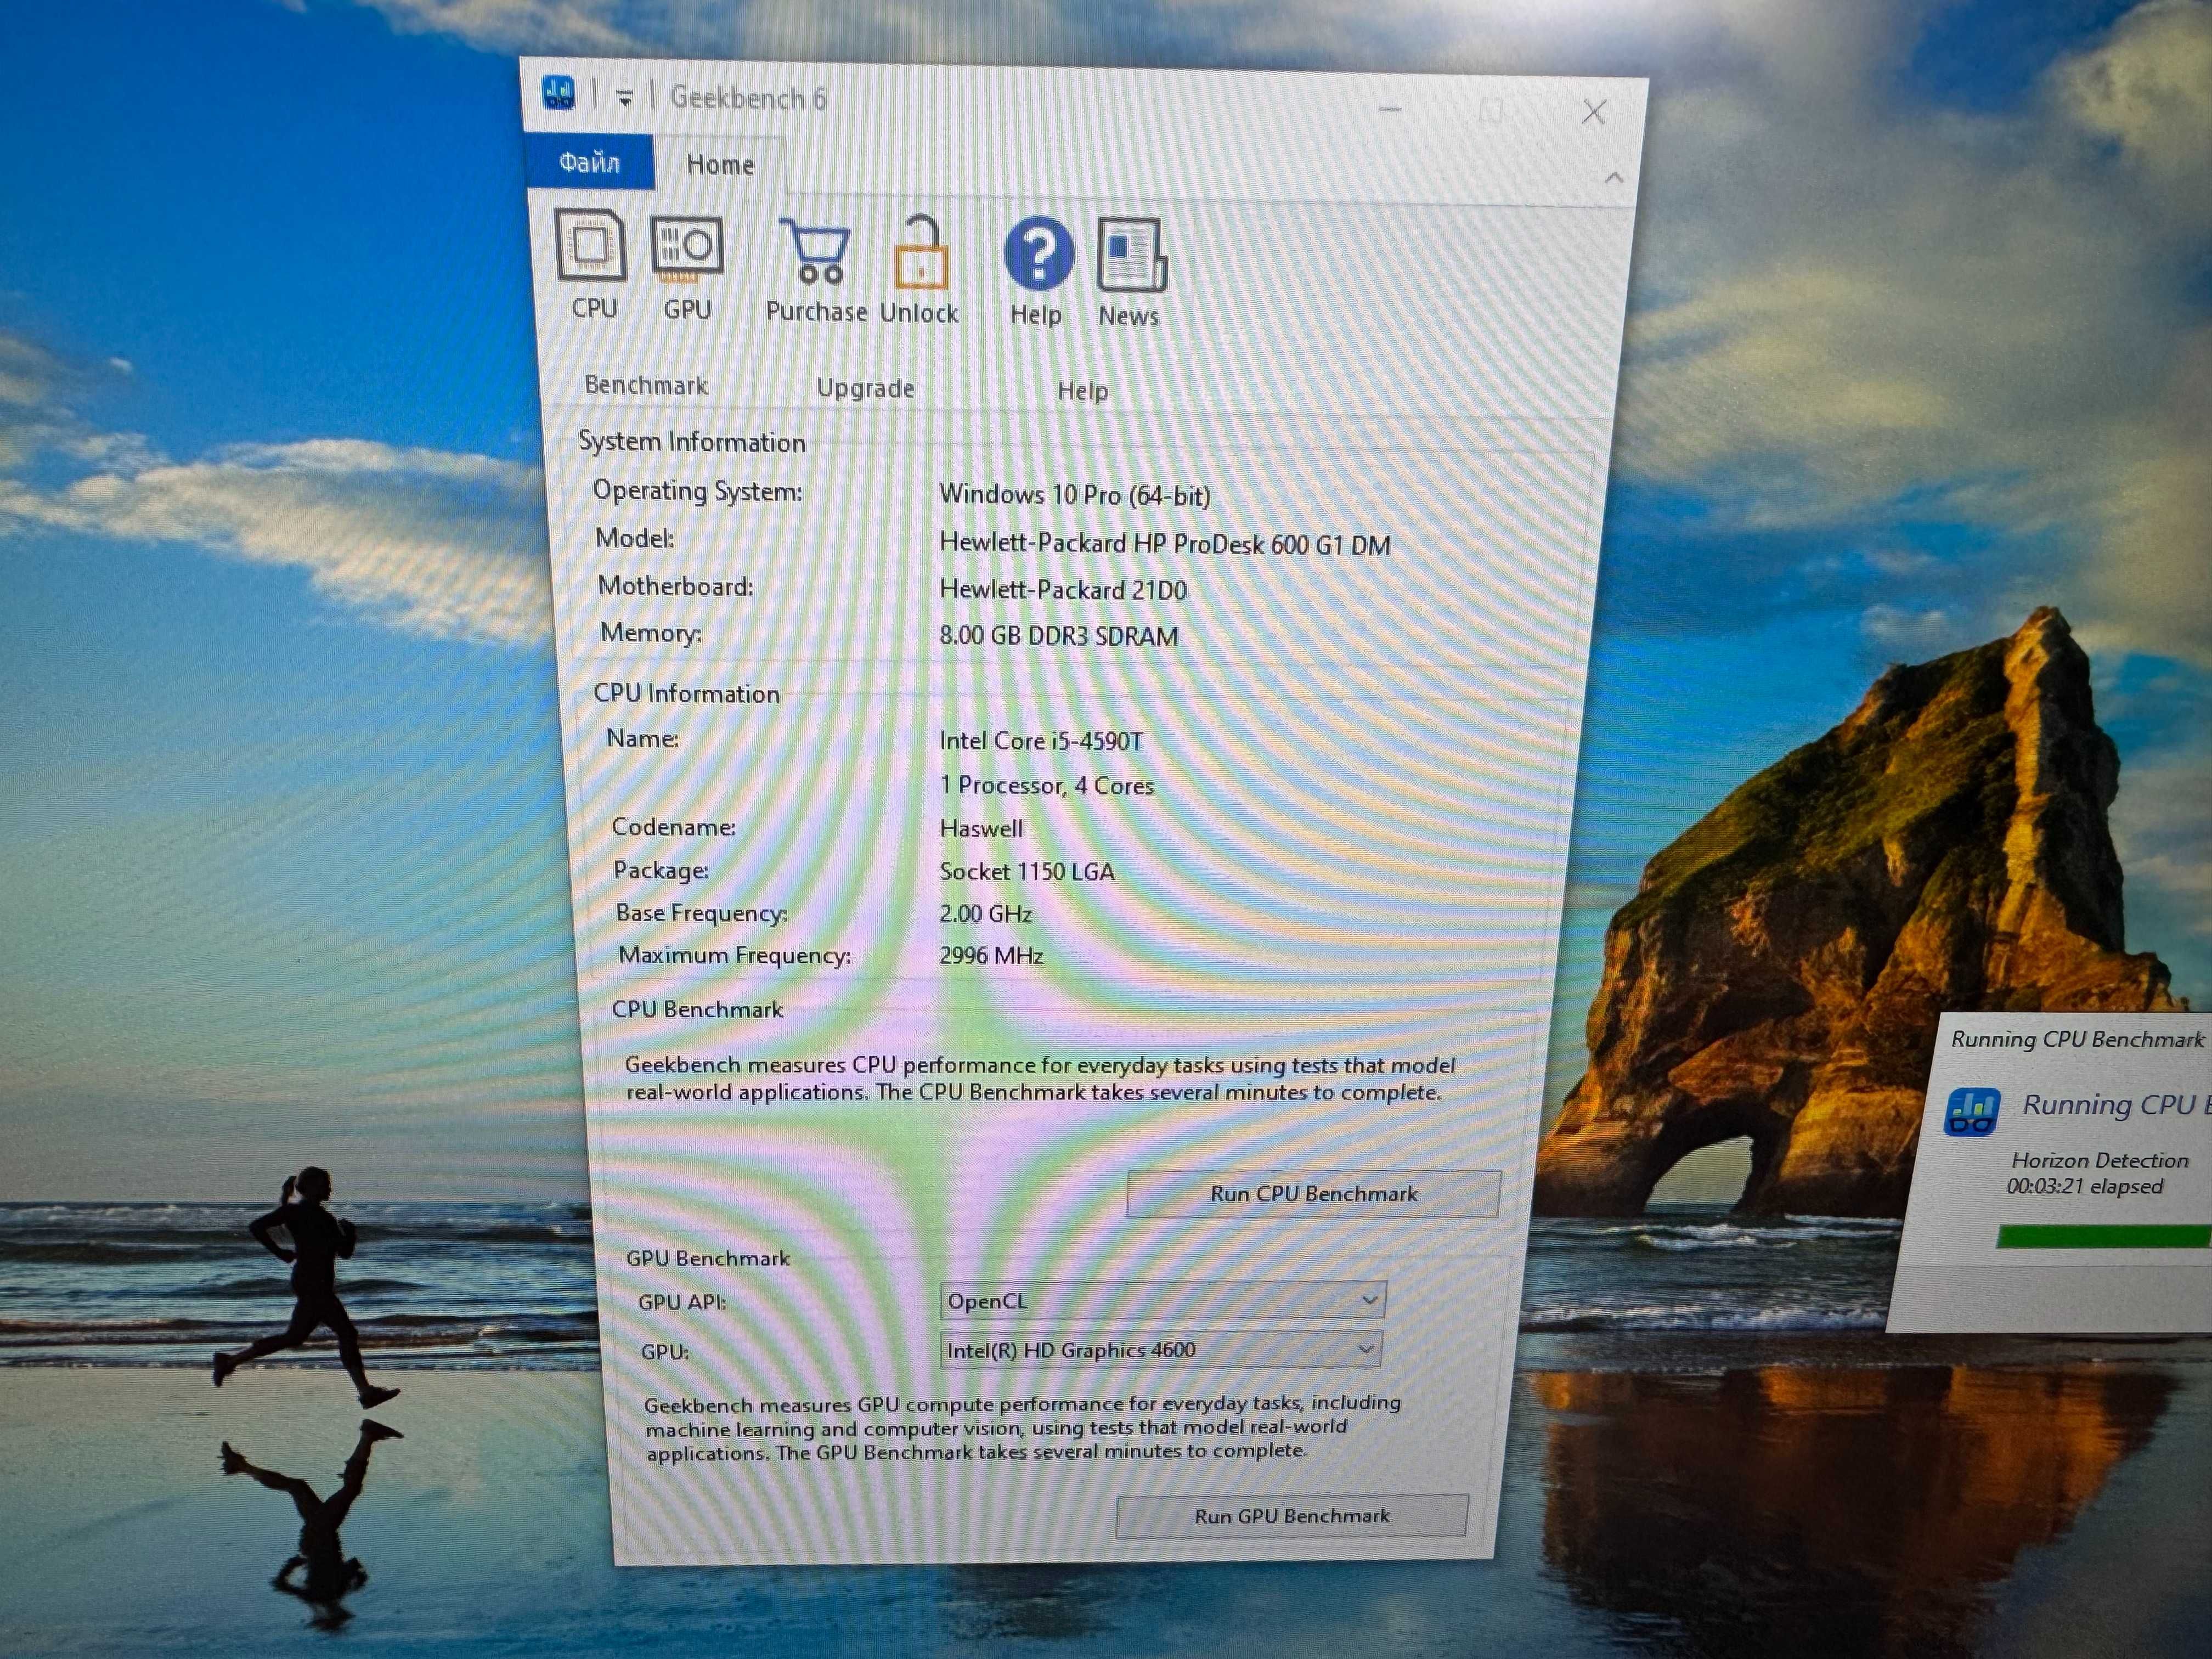The width and height of the screenshot is (2212, 1659).
Task: Click Geekbench icon in Running CPU Benchmark dialog
Action: (1972, 1112)
